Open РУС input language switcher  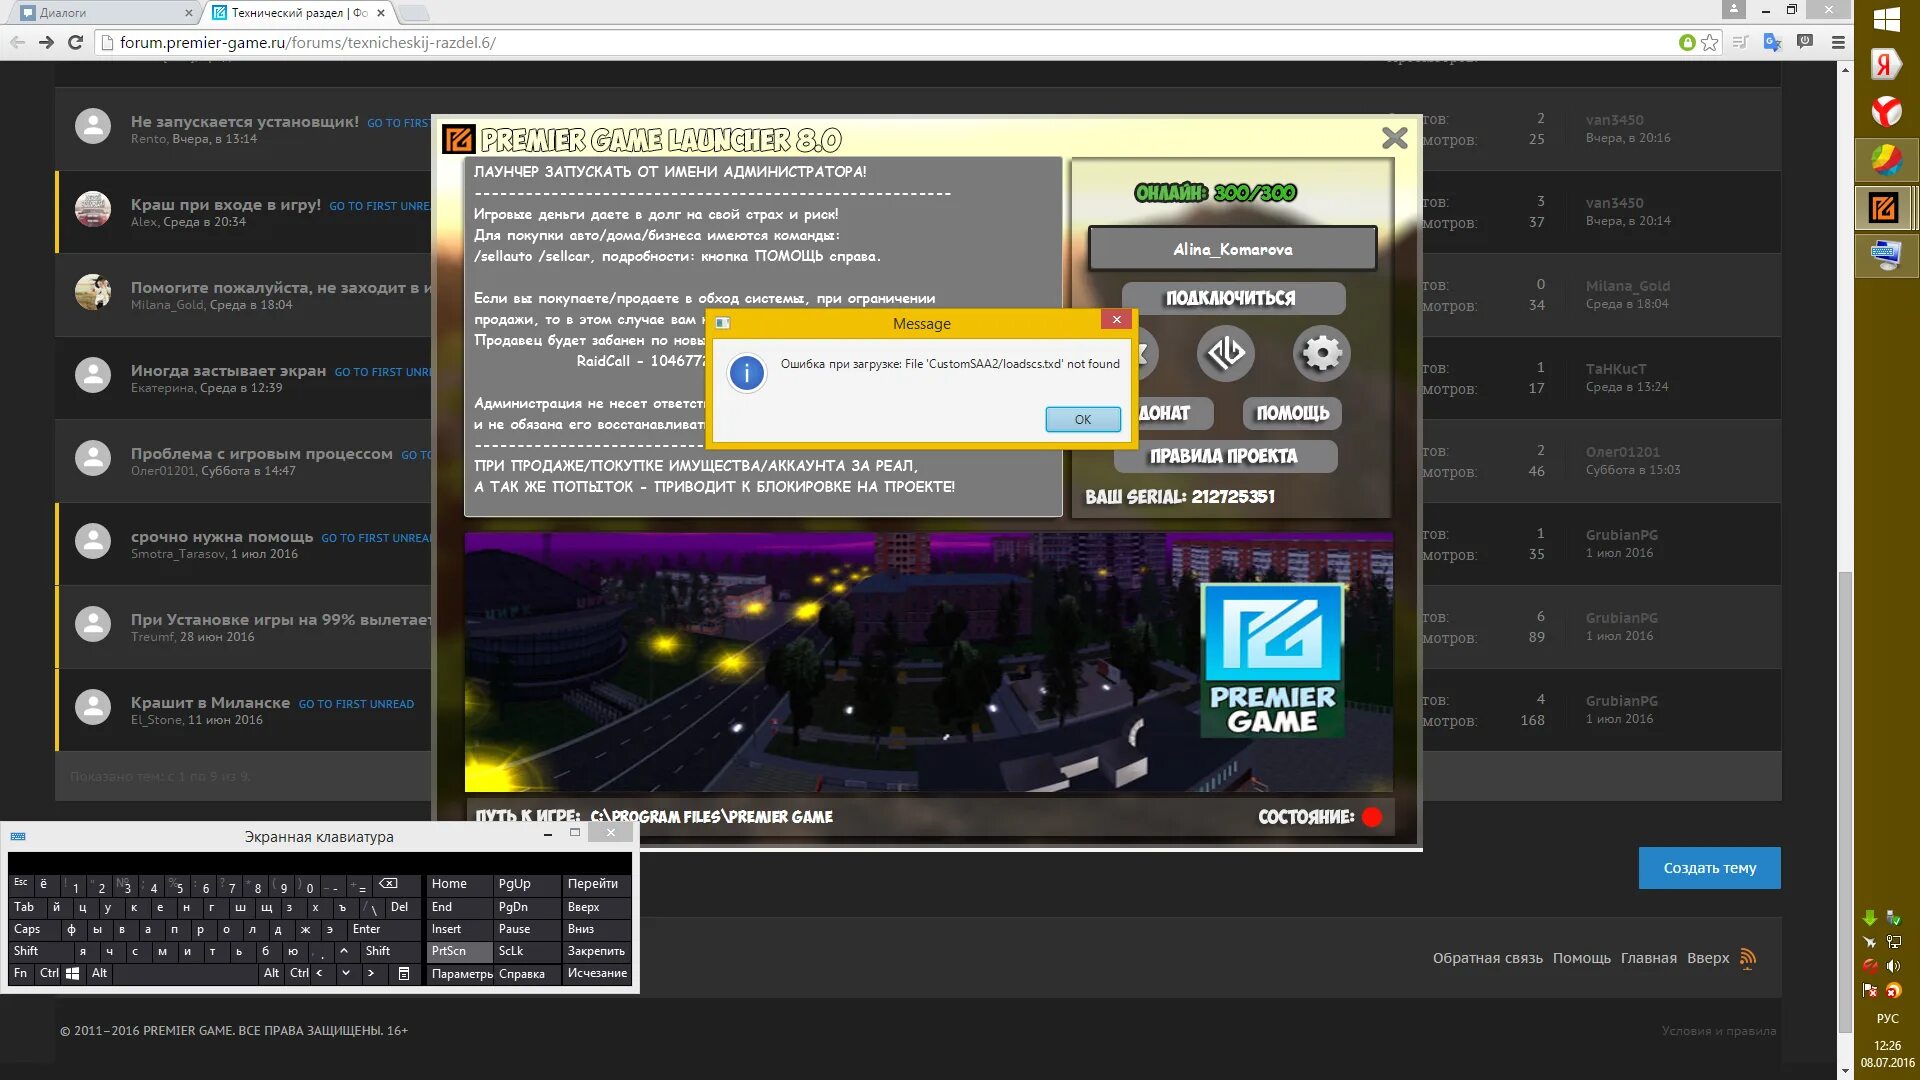tap(1887, 1018)
